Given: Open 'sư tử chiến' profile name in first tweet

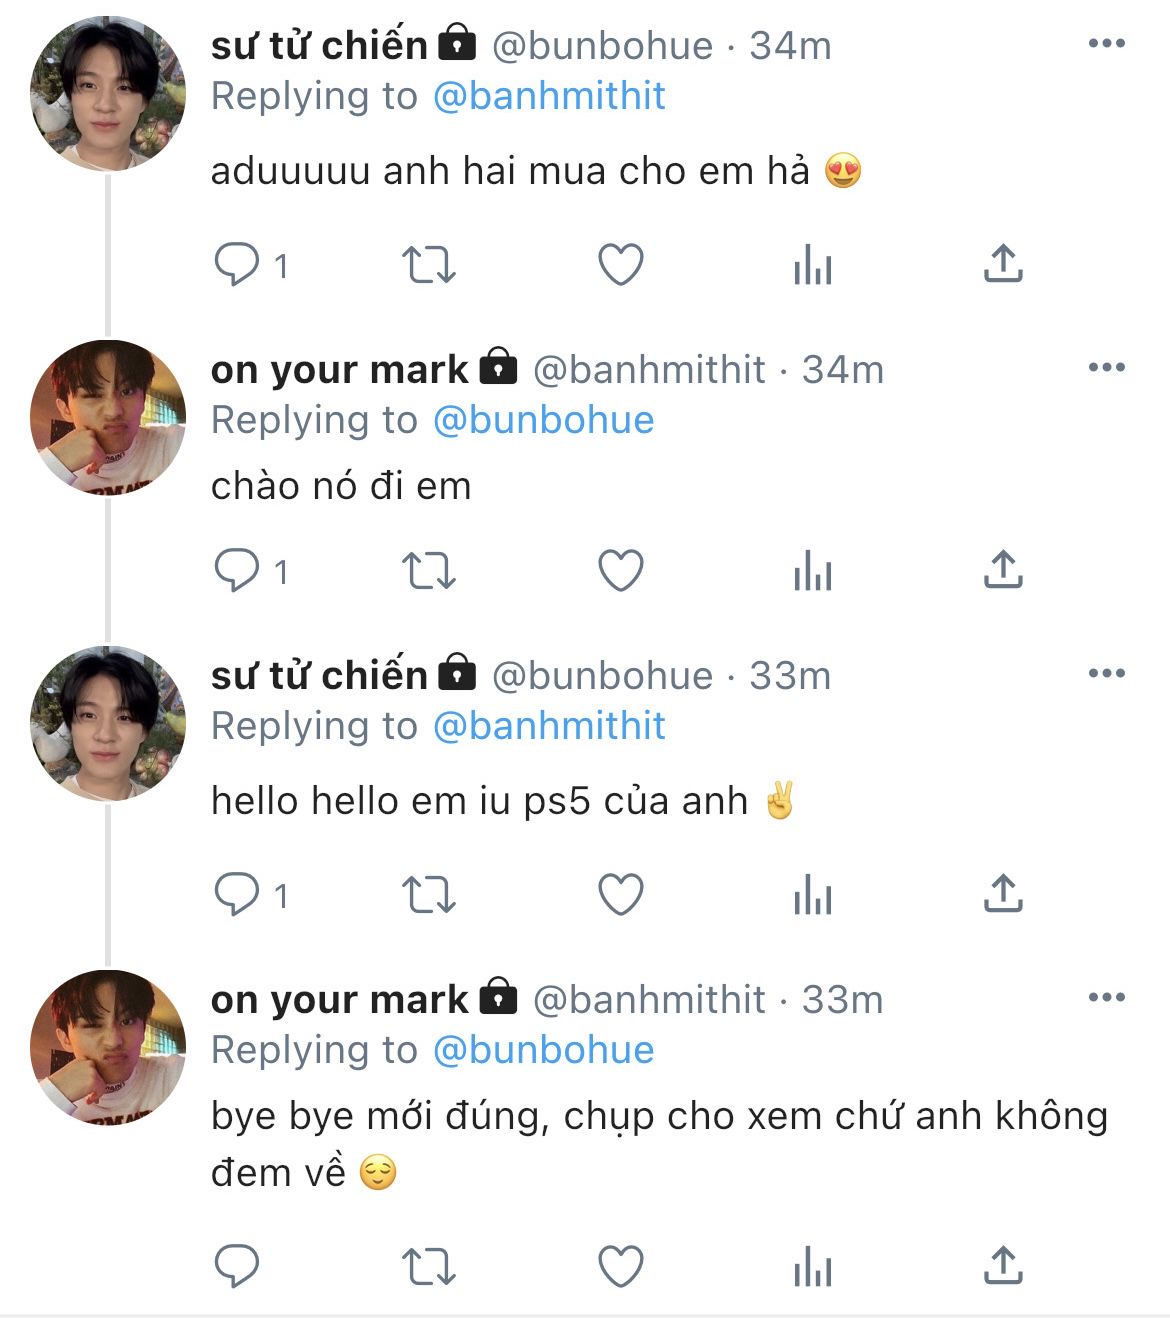Looking at the screenshot, I should tap(319, 45).
